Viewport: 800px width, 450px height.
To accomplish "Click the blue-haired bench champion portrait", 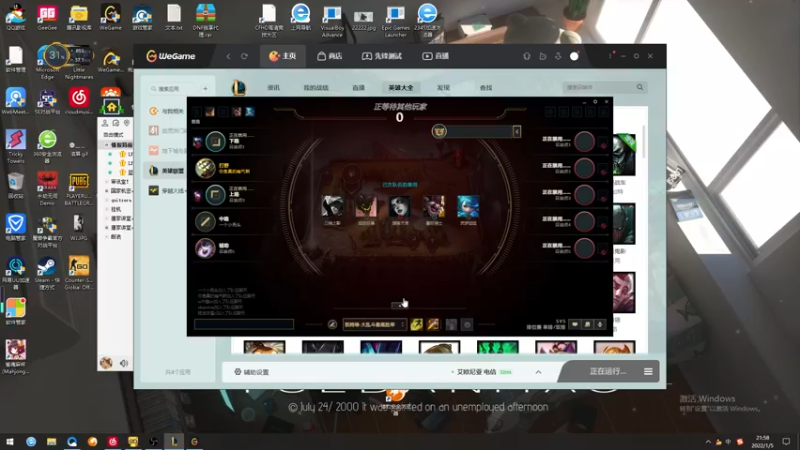I will pyautogui.click(x=468, y=206).
